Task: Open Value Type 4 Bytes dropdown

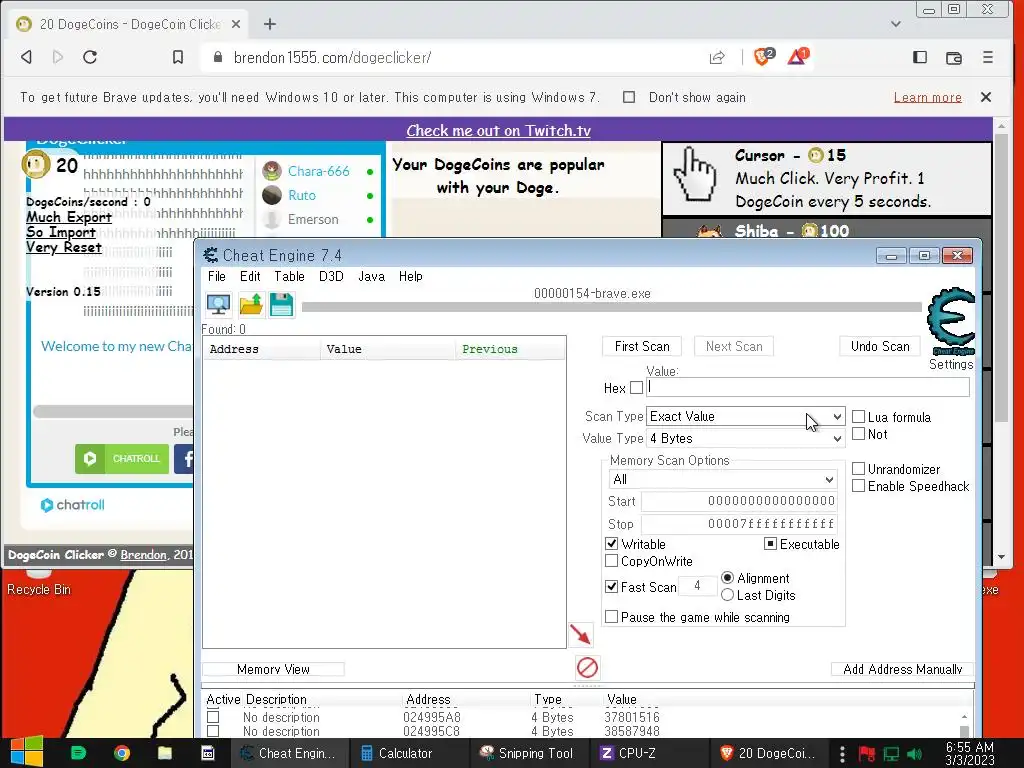Action: coord(745,438)
